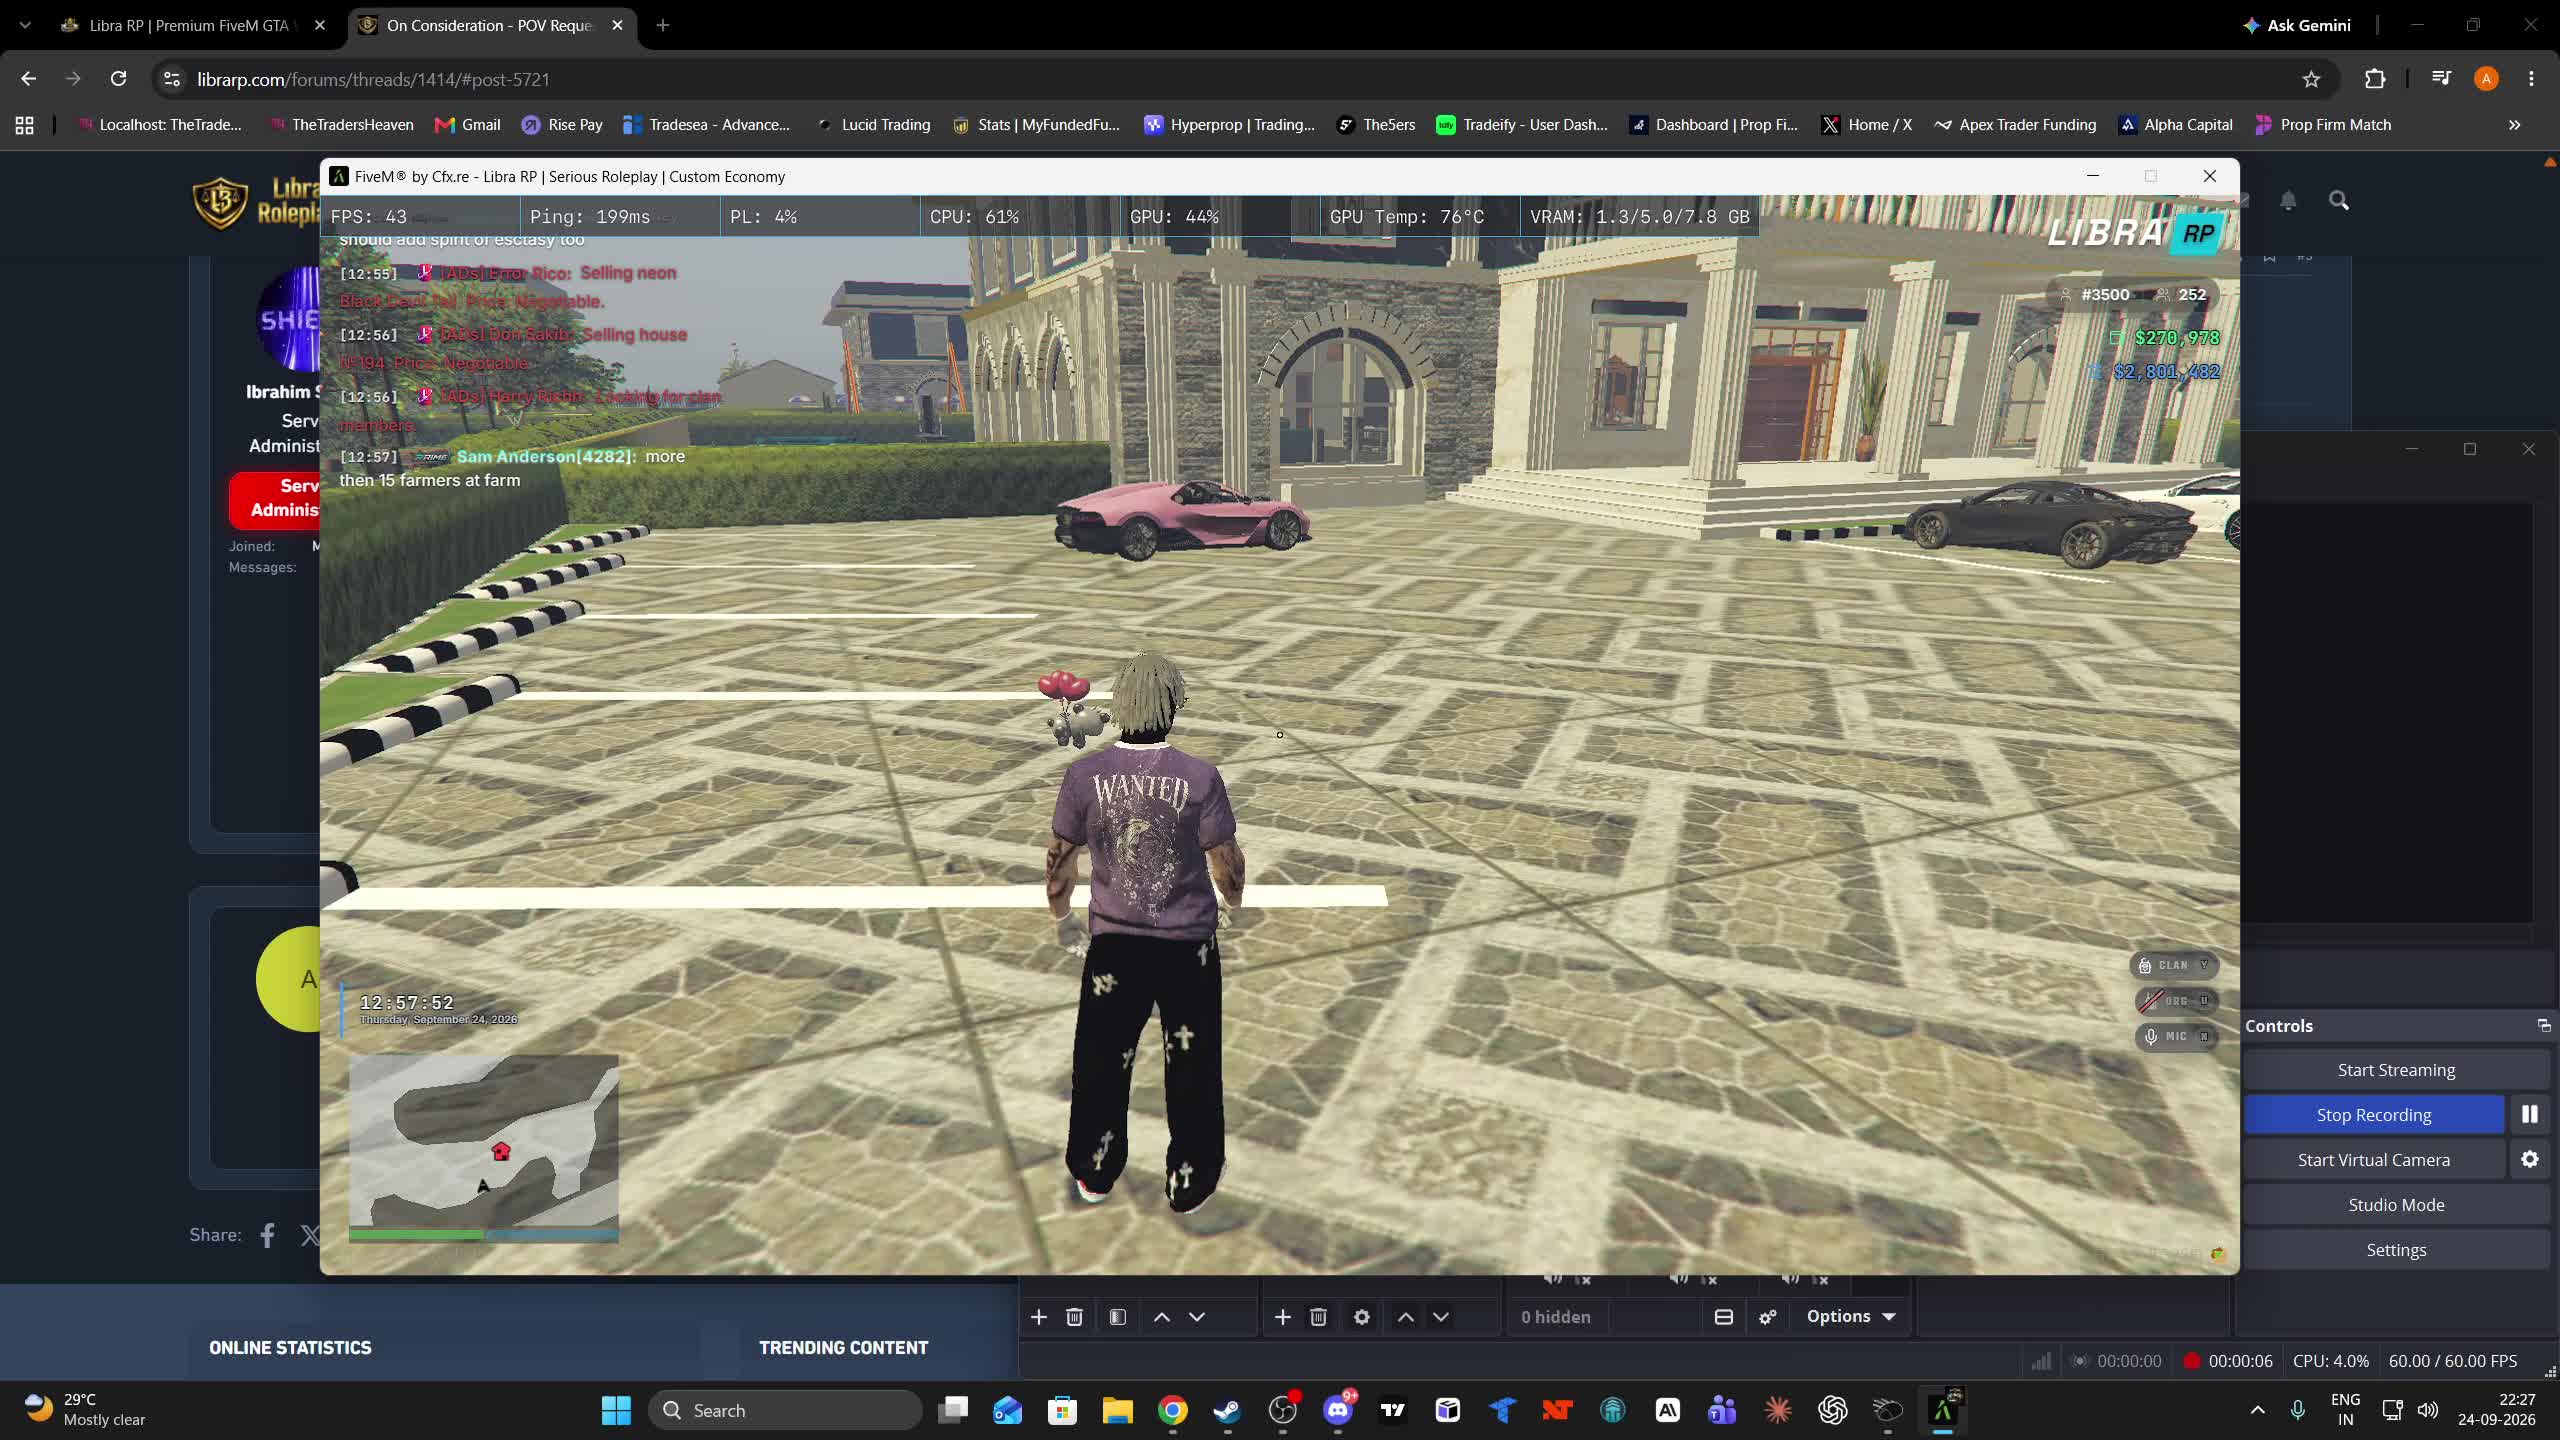Bookmark this page with the star icon
The width and height of the screenshot is (2560, 1440).
(x=2311, y=79)
